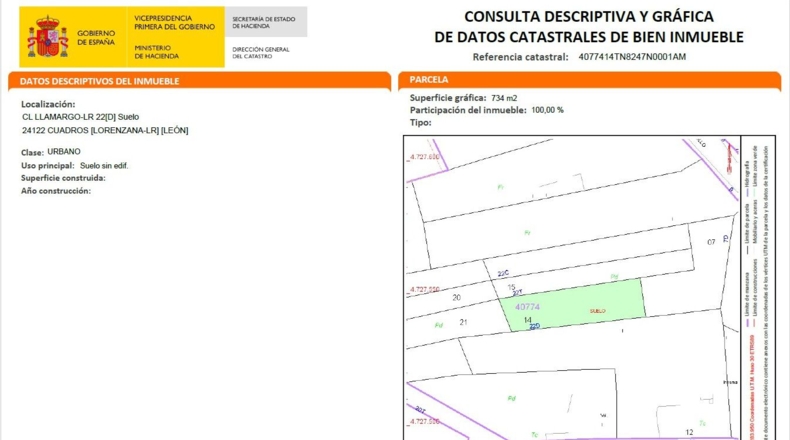Click parcel number '15' on the map
The width and height of the screenshot is (790, 440).
[x=511, y=287]
